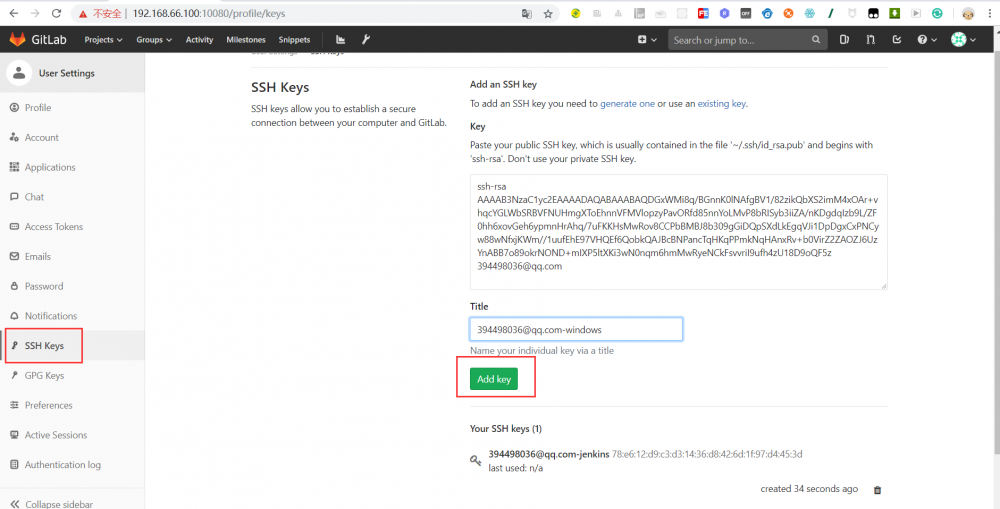This screenshot has height=509, width=1000.
Task: Go forward in the browser
Action: 35,13
